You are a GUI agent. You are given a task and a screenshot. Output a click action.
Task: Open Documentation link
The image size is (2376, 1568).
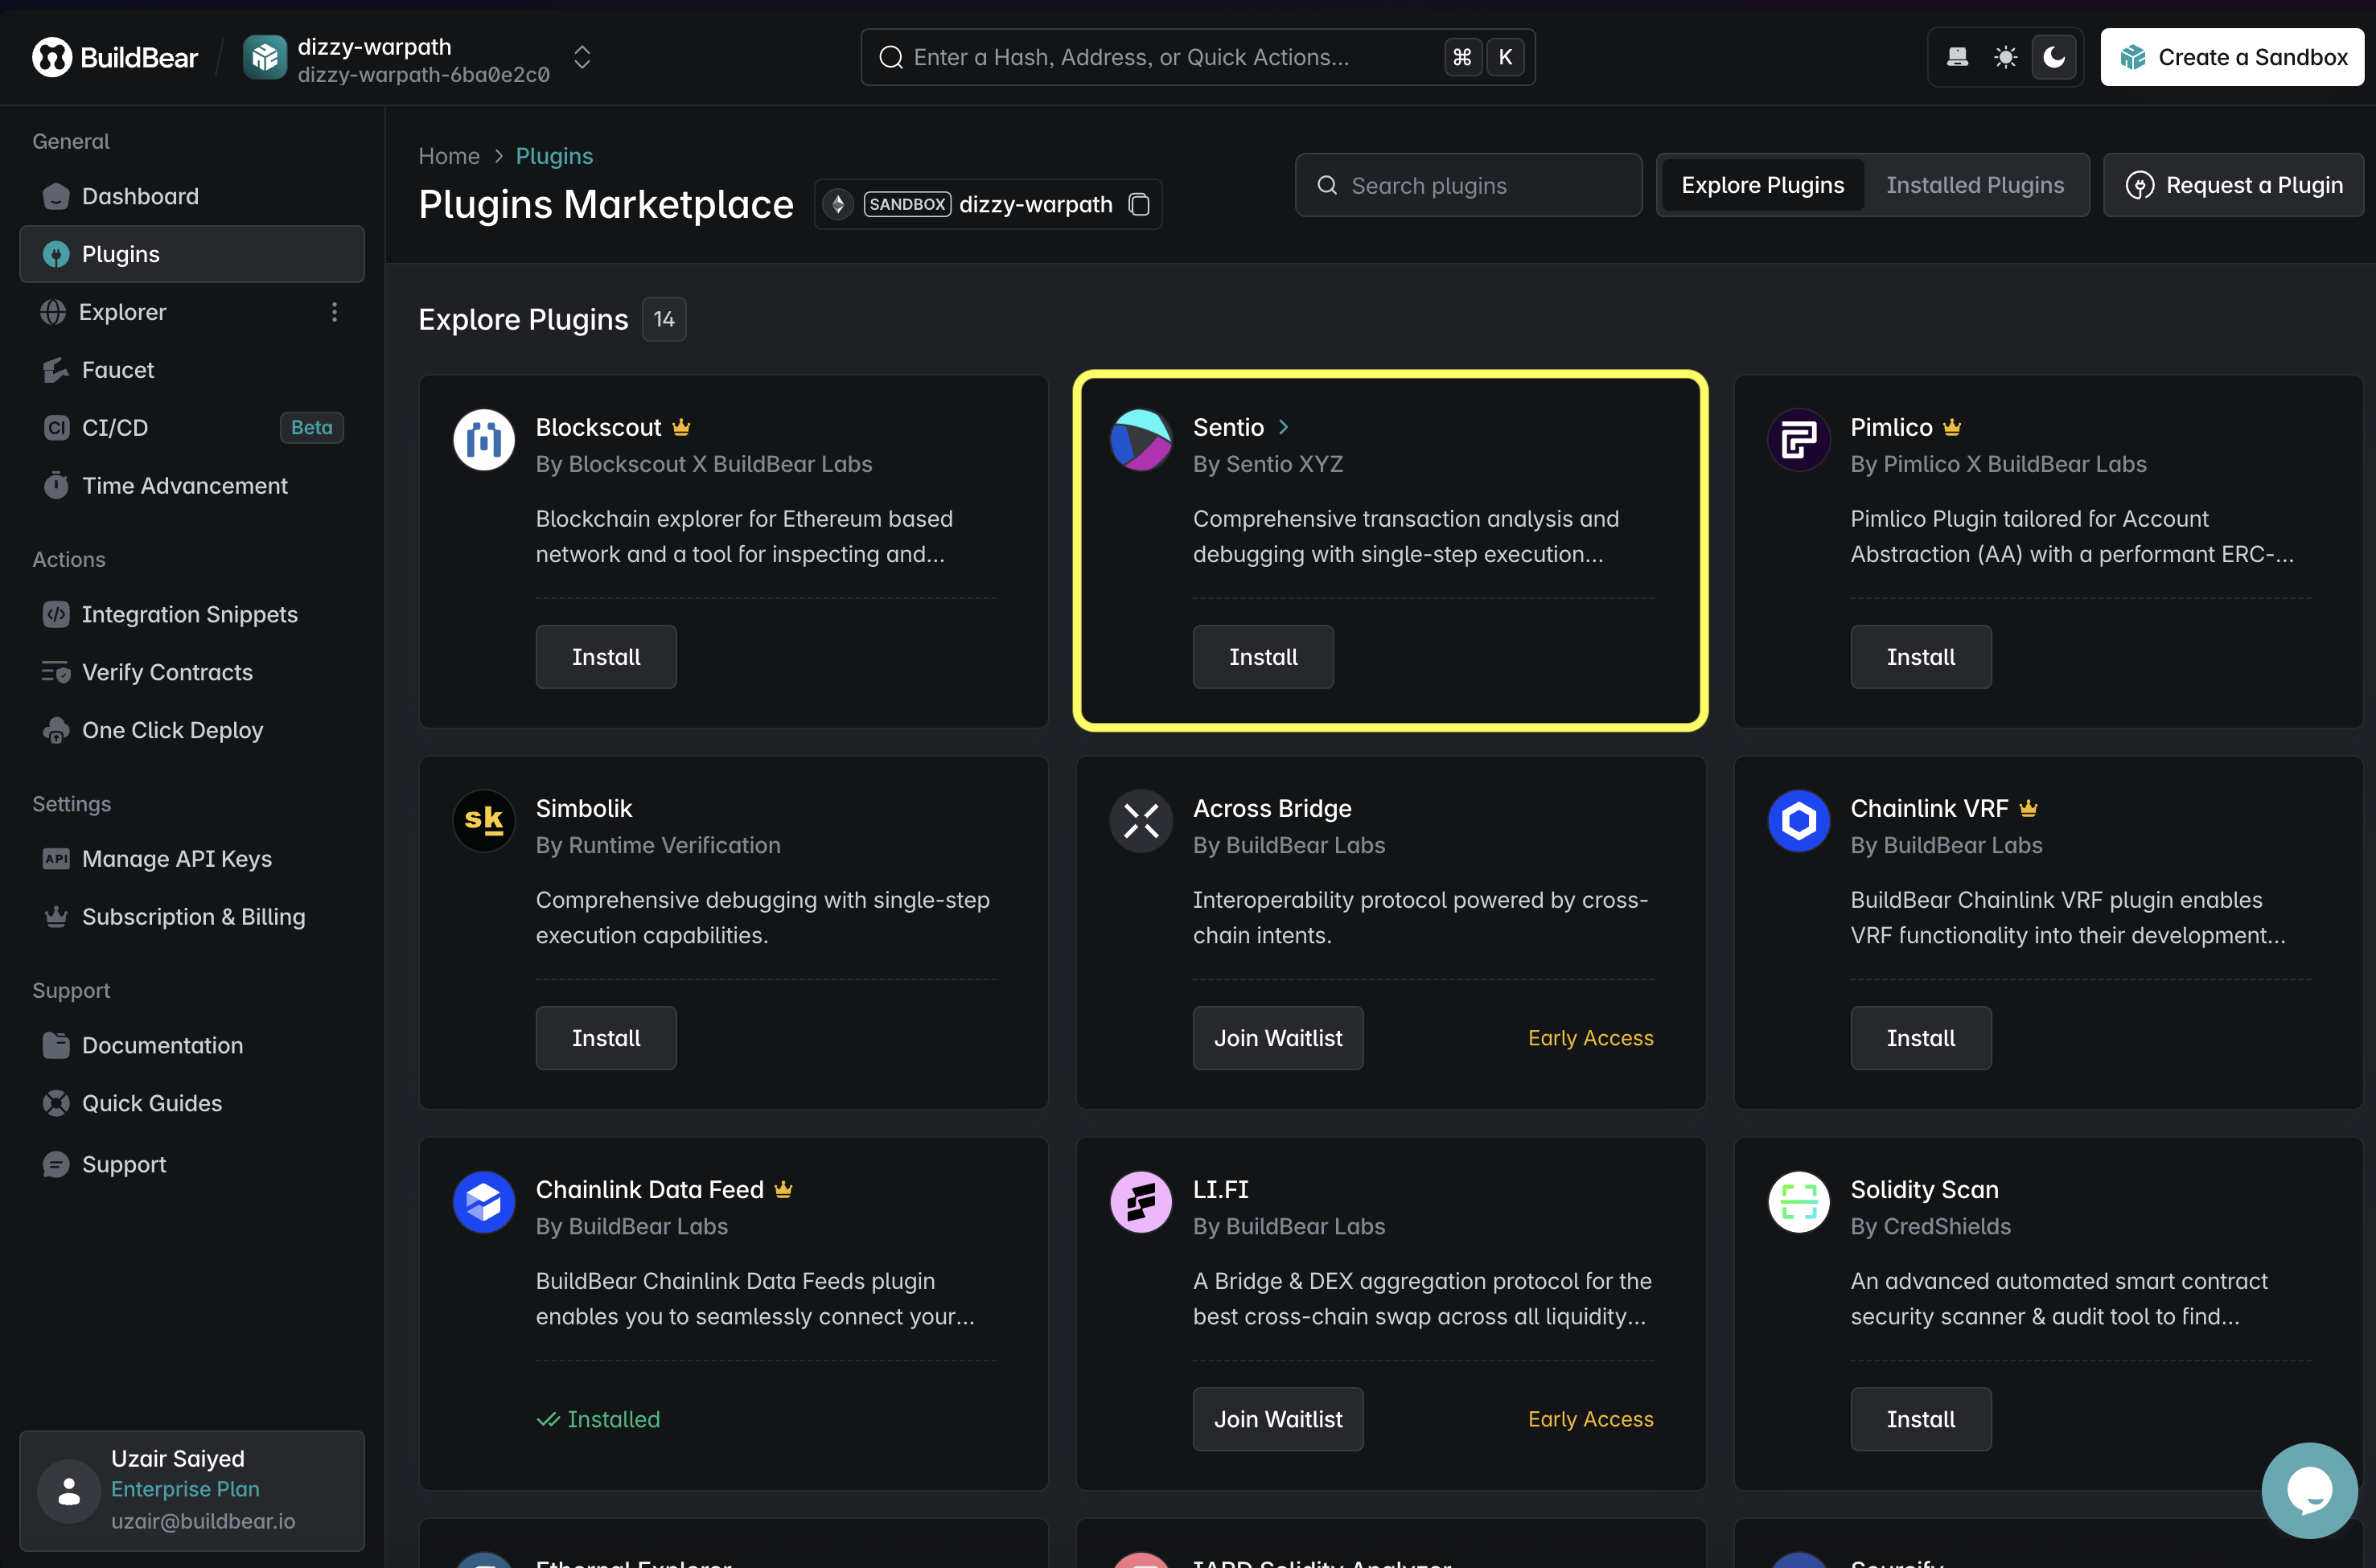pos(191,1045)
